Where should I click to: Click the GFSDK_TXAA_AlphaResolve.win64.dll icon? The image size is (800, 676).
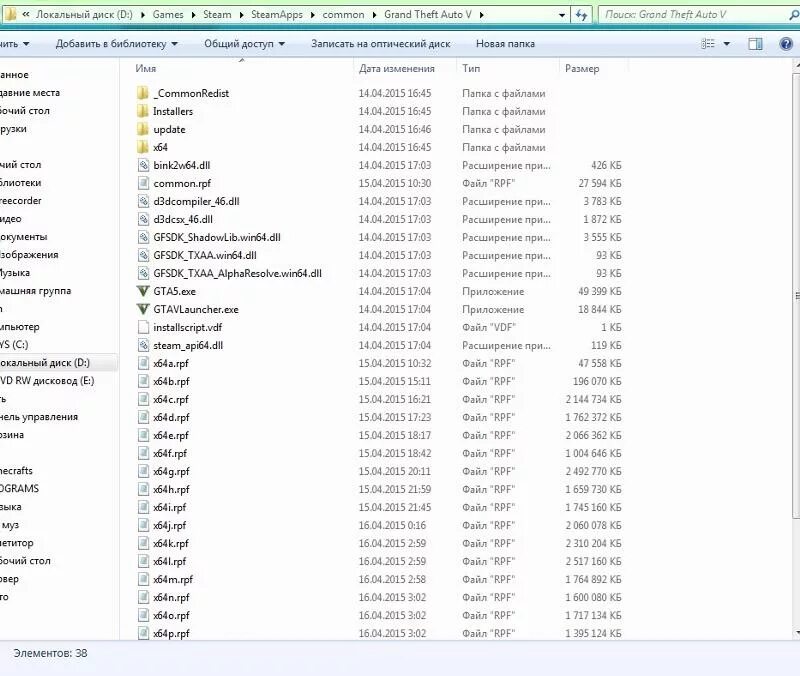point(143,273)
